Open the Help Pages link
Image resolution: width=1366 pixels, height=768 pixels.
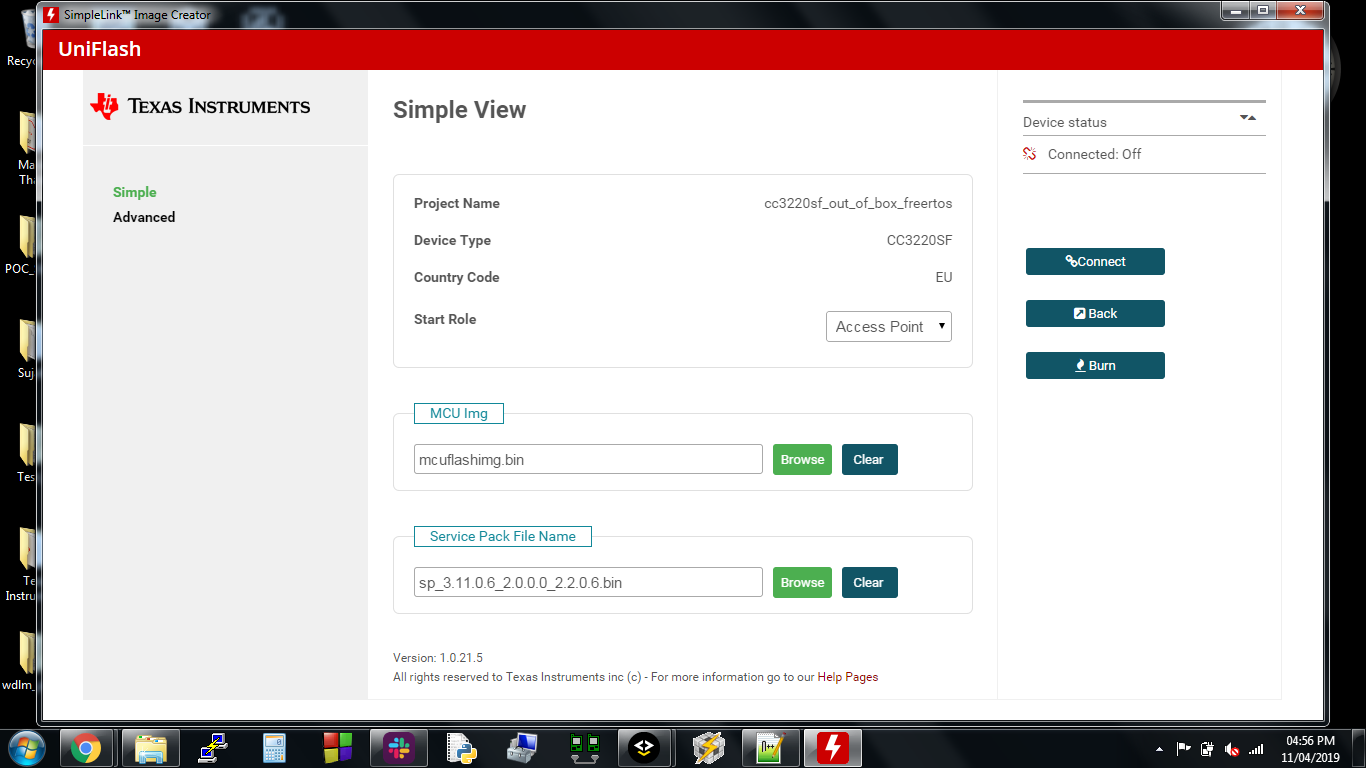848,677
